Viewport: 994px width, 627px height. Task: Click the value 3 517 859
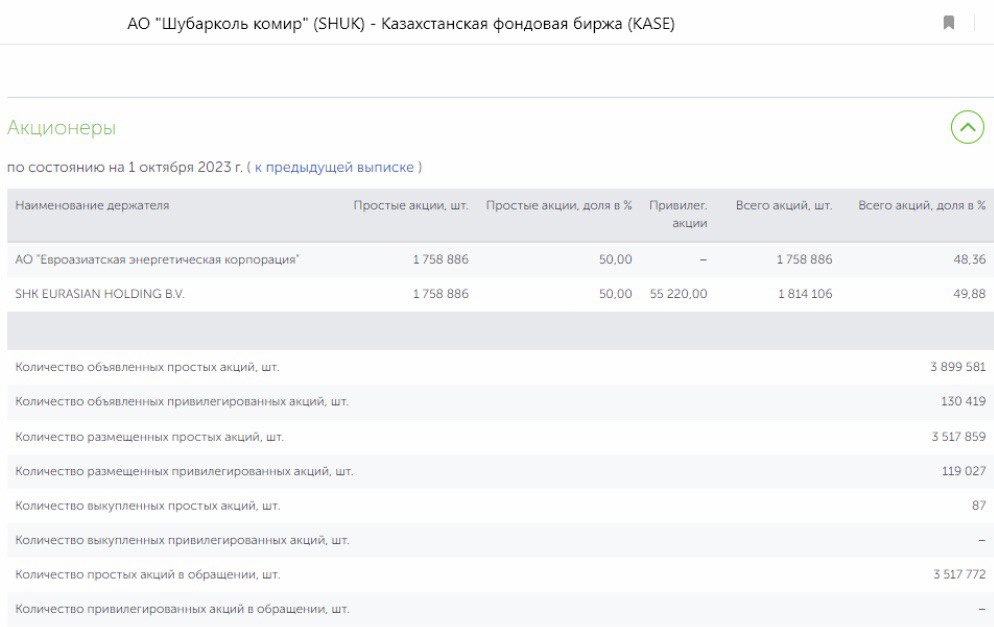click(x=958, y=437)
